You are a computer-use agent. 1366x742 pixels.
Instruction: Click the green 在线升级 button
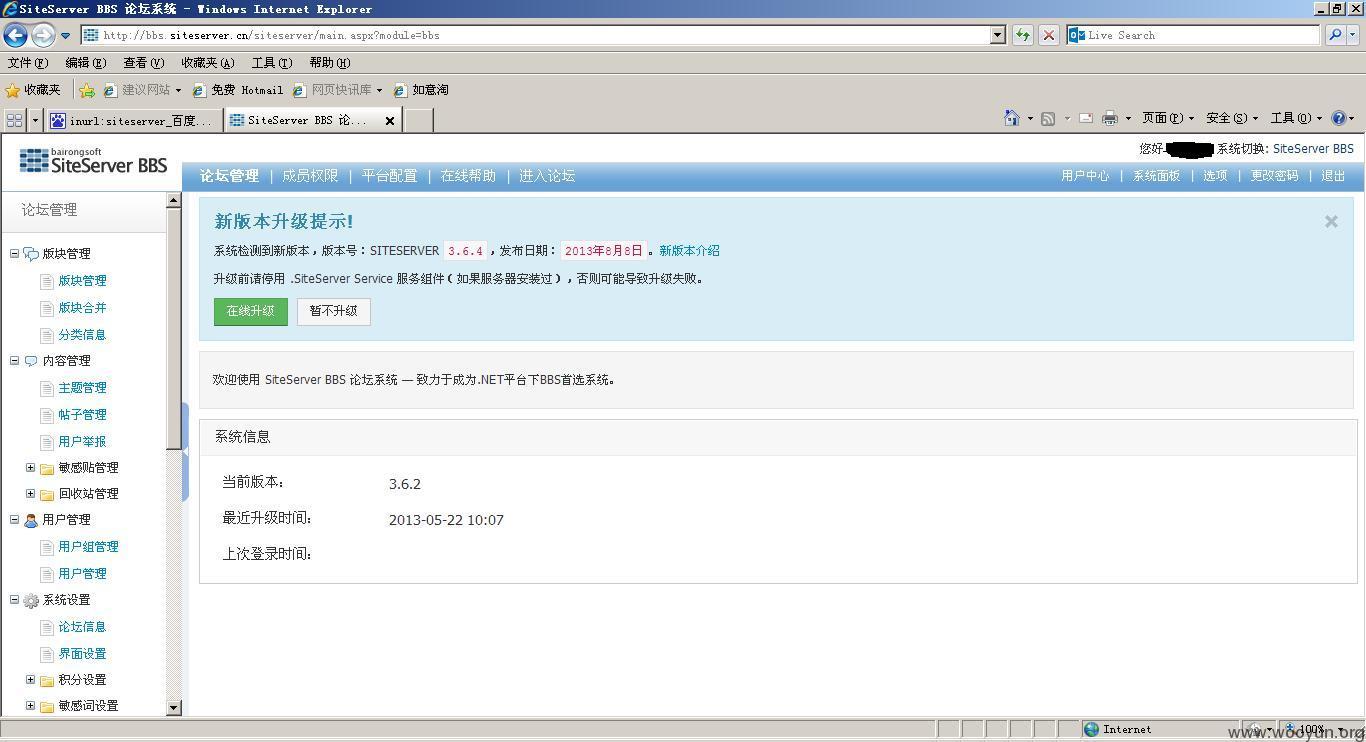(x=250, y=311)
